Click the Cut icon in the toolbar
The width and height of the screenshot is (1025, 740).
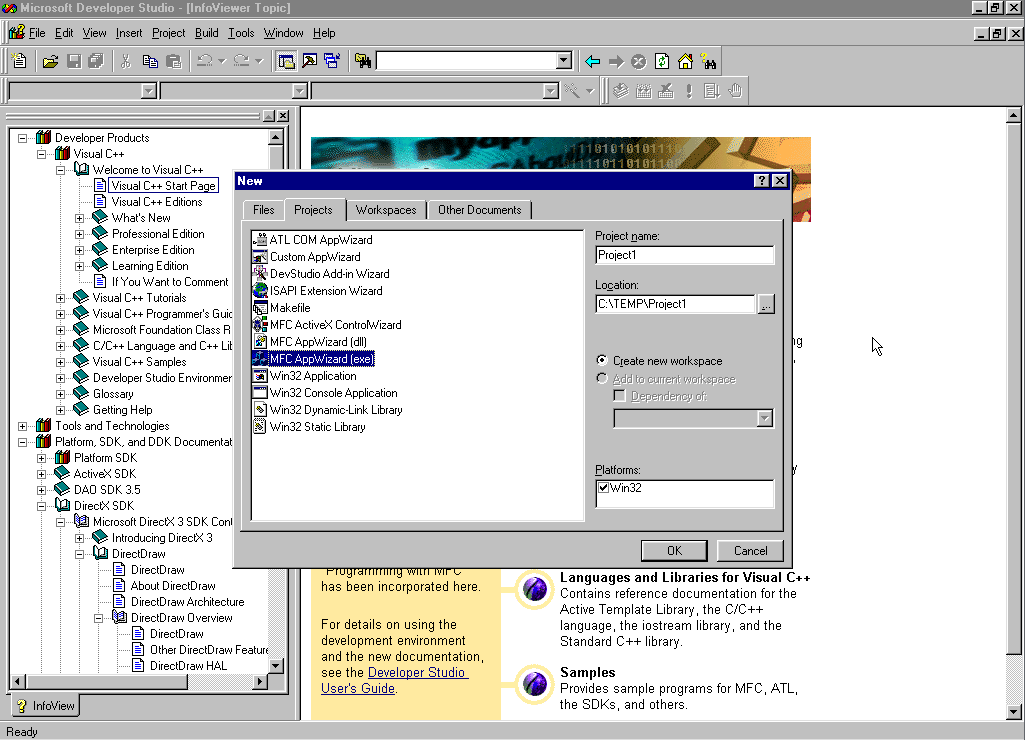tap(127, 61)
